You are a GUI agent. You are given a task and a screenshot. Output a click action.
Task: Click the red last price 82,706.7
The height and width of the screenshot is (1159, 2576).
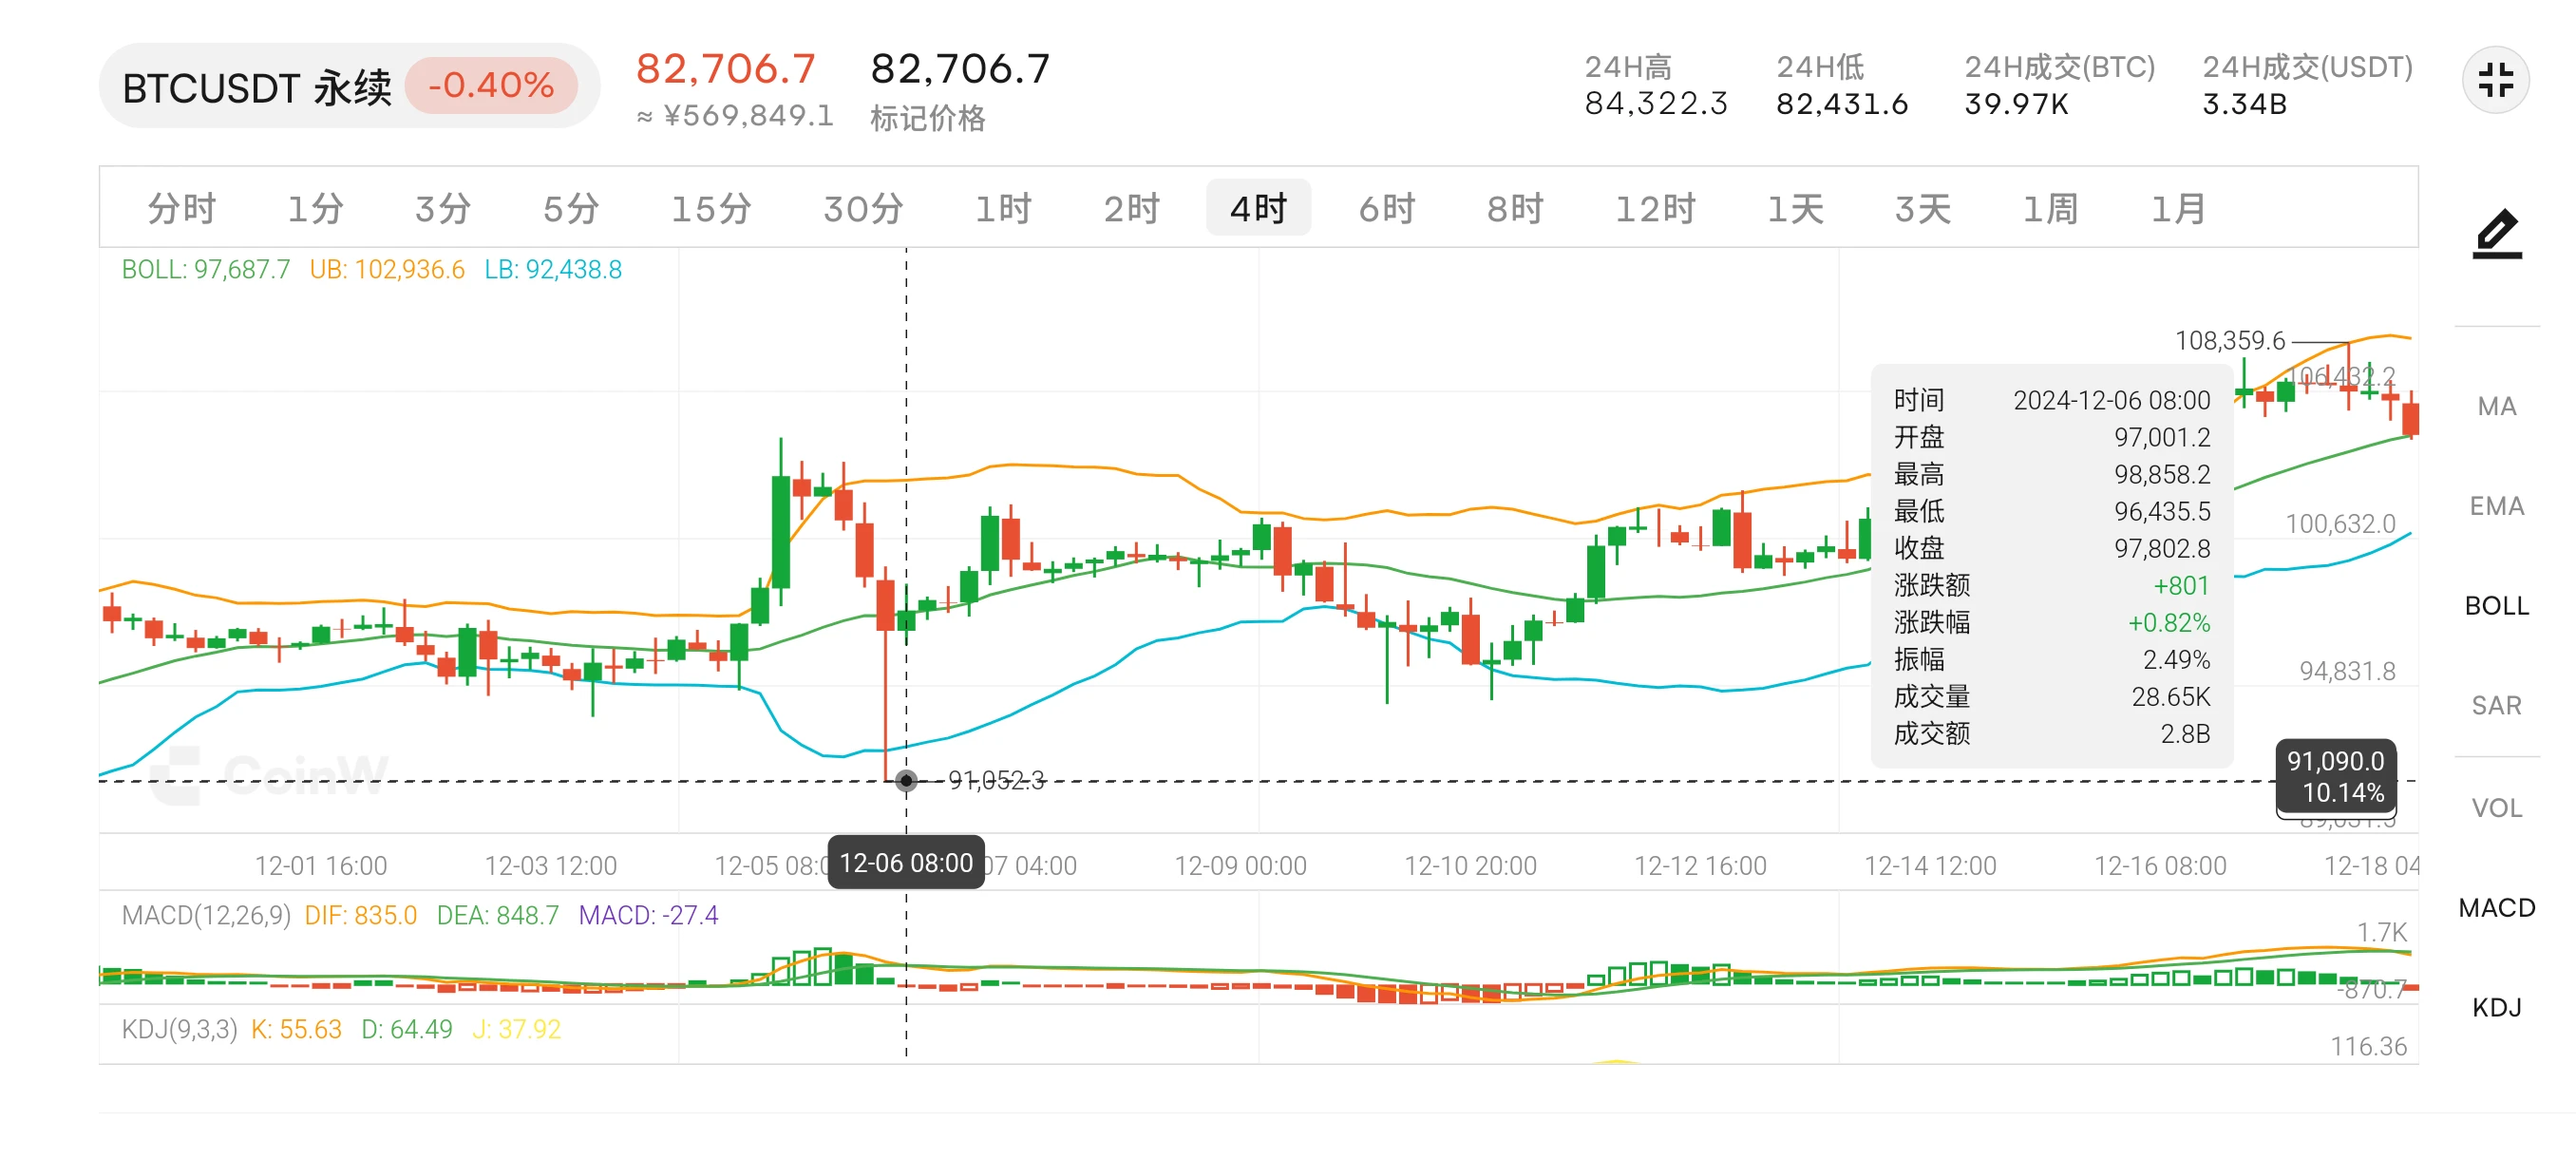[x=726, y=69]
